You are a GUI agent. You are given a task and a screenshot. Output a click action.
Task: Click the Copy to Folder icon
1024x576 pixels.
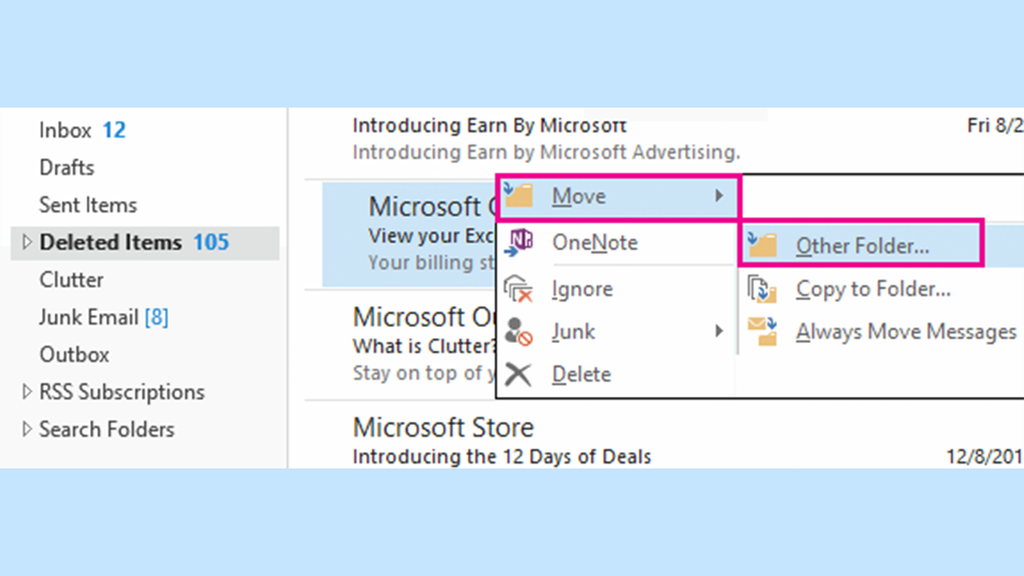pos(762,288)
